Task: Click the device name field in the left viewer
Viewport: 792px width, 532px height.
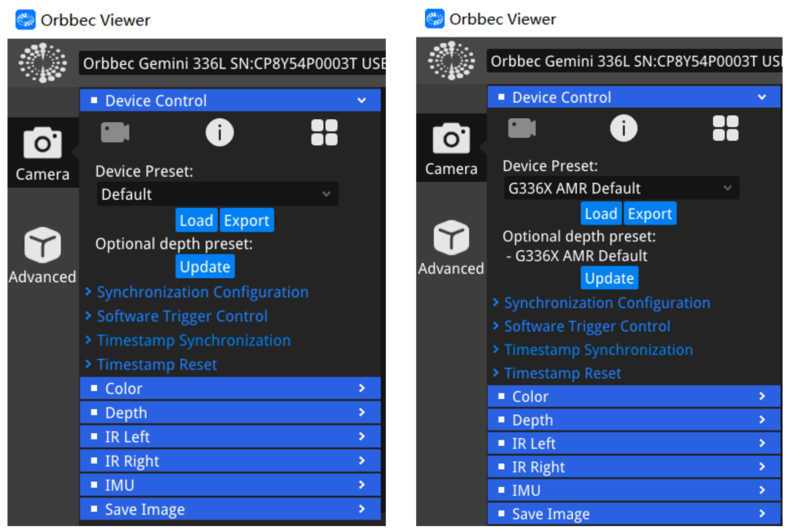Action: [x=232, y=64]
